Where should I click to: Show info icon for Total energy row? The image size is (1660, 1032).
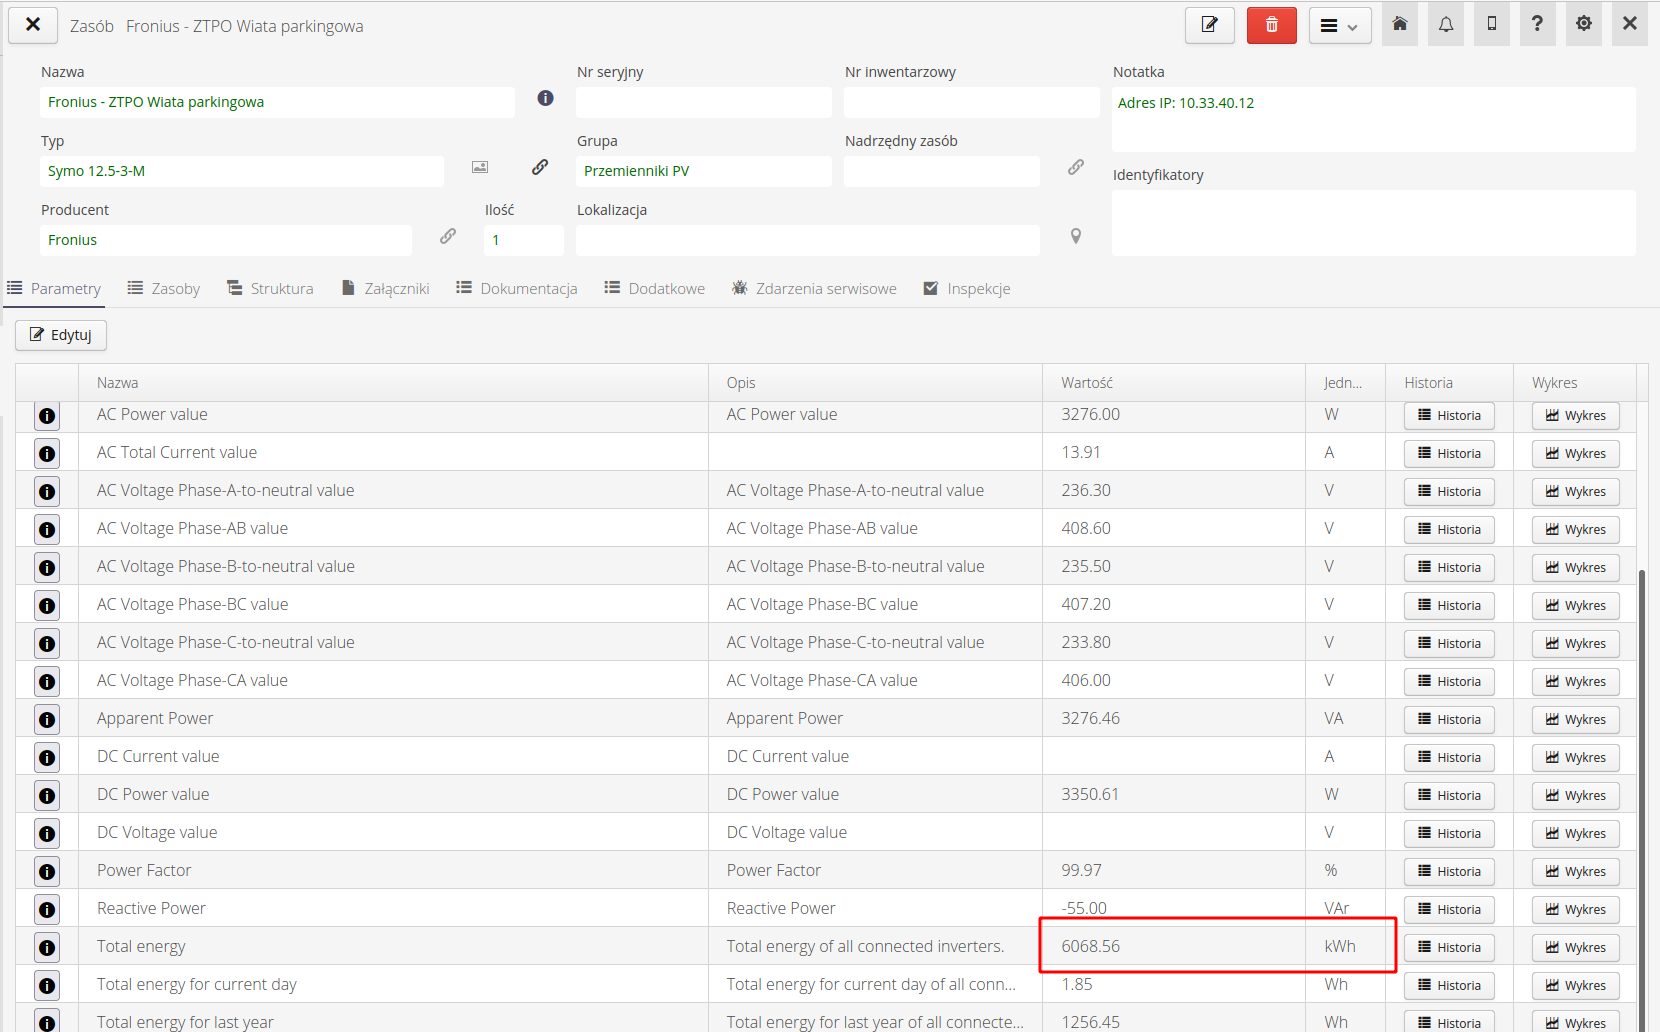click(47, 947)
